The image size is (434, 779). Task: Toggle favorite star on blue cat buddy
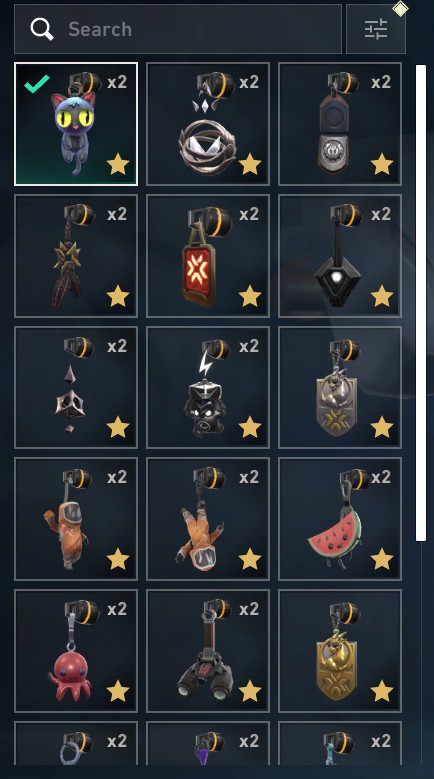coord(118,164)
